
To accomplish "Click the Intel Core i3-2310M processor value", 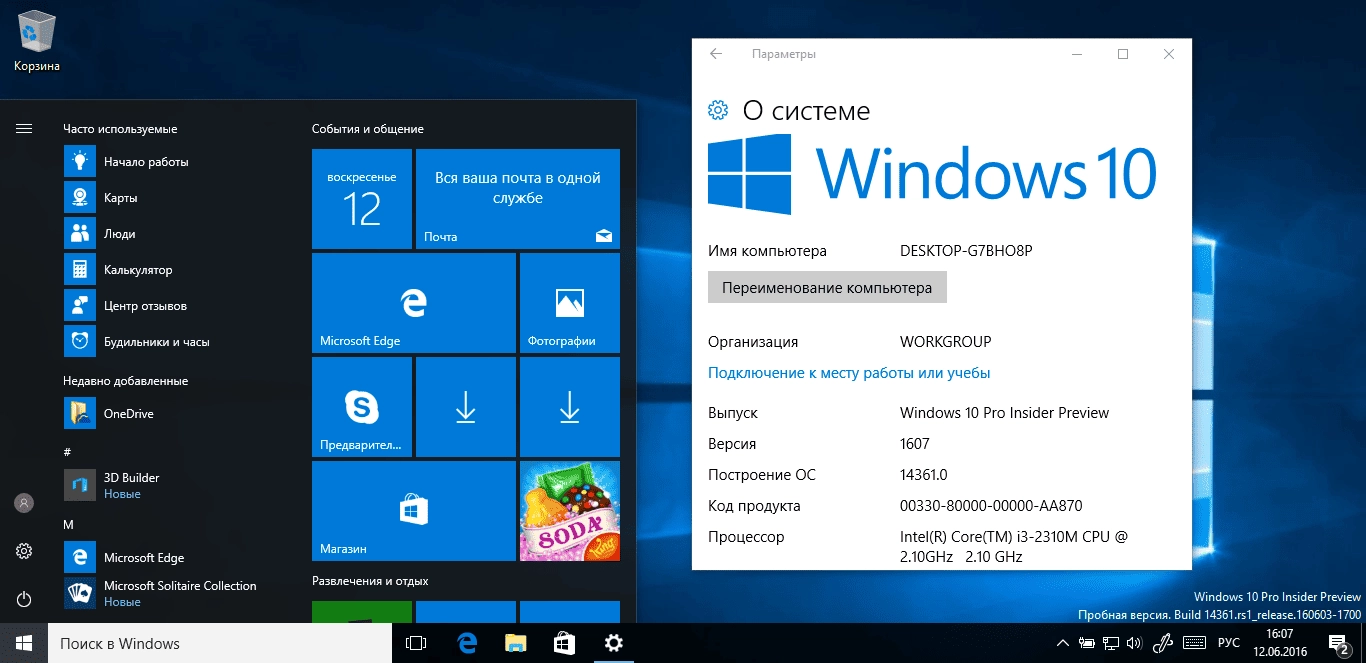I will (1014, 546).
